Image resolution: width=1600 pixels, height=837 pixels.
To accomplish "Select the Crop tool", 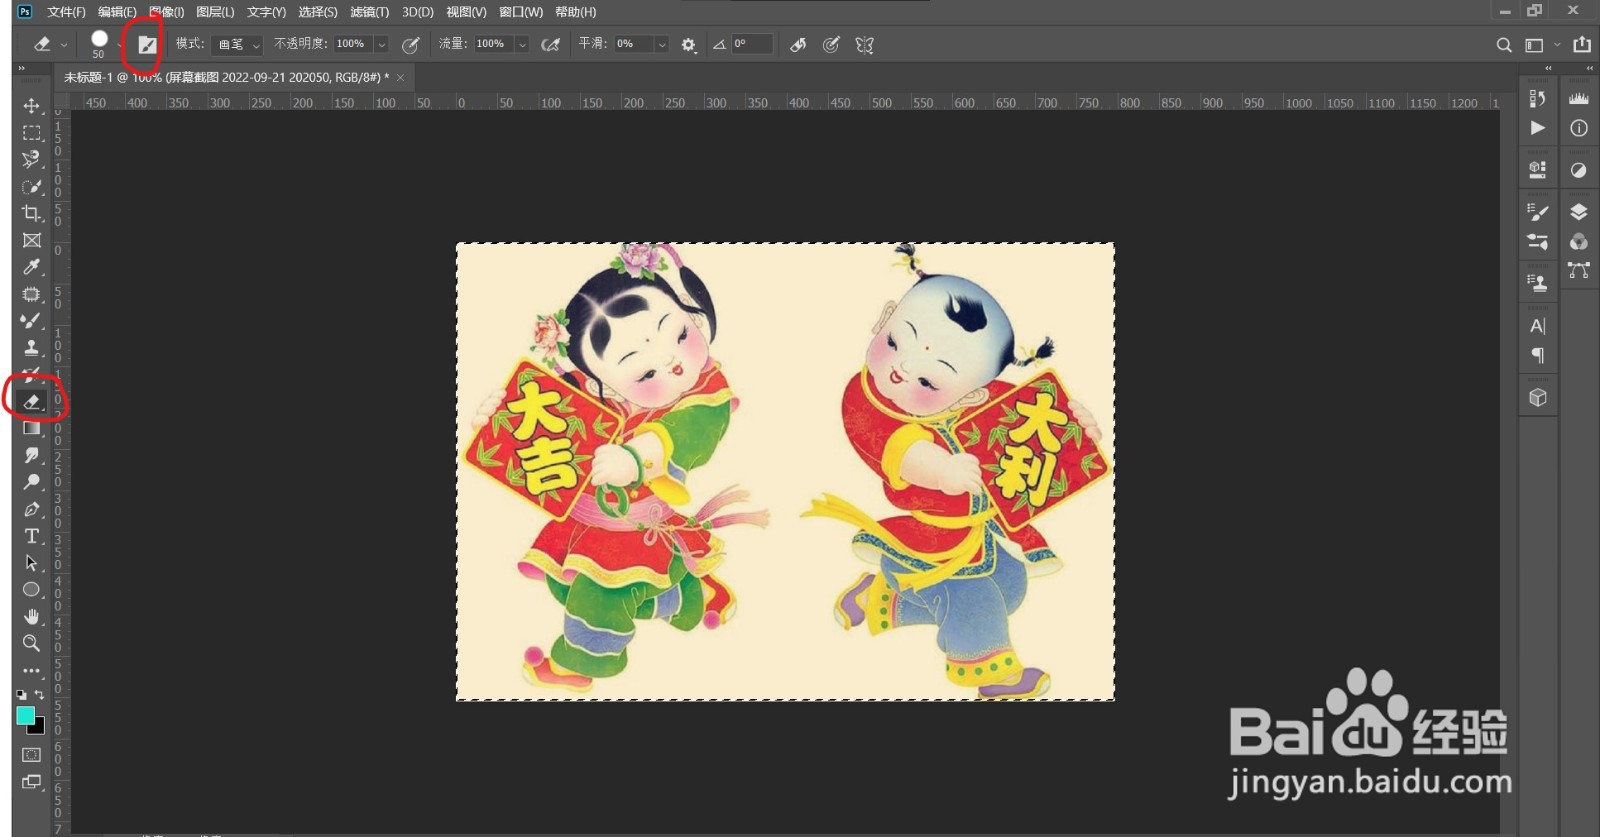I will (x=32, y=213).
